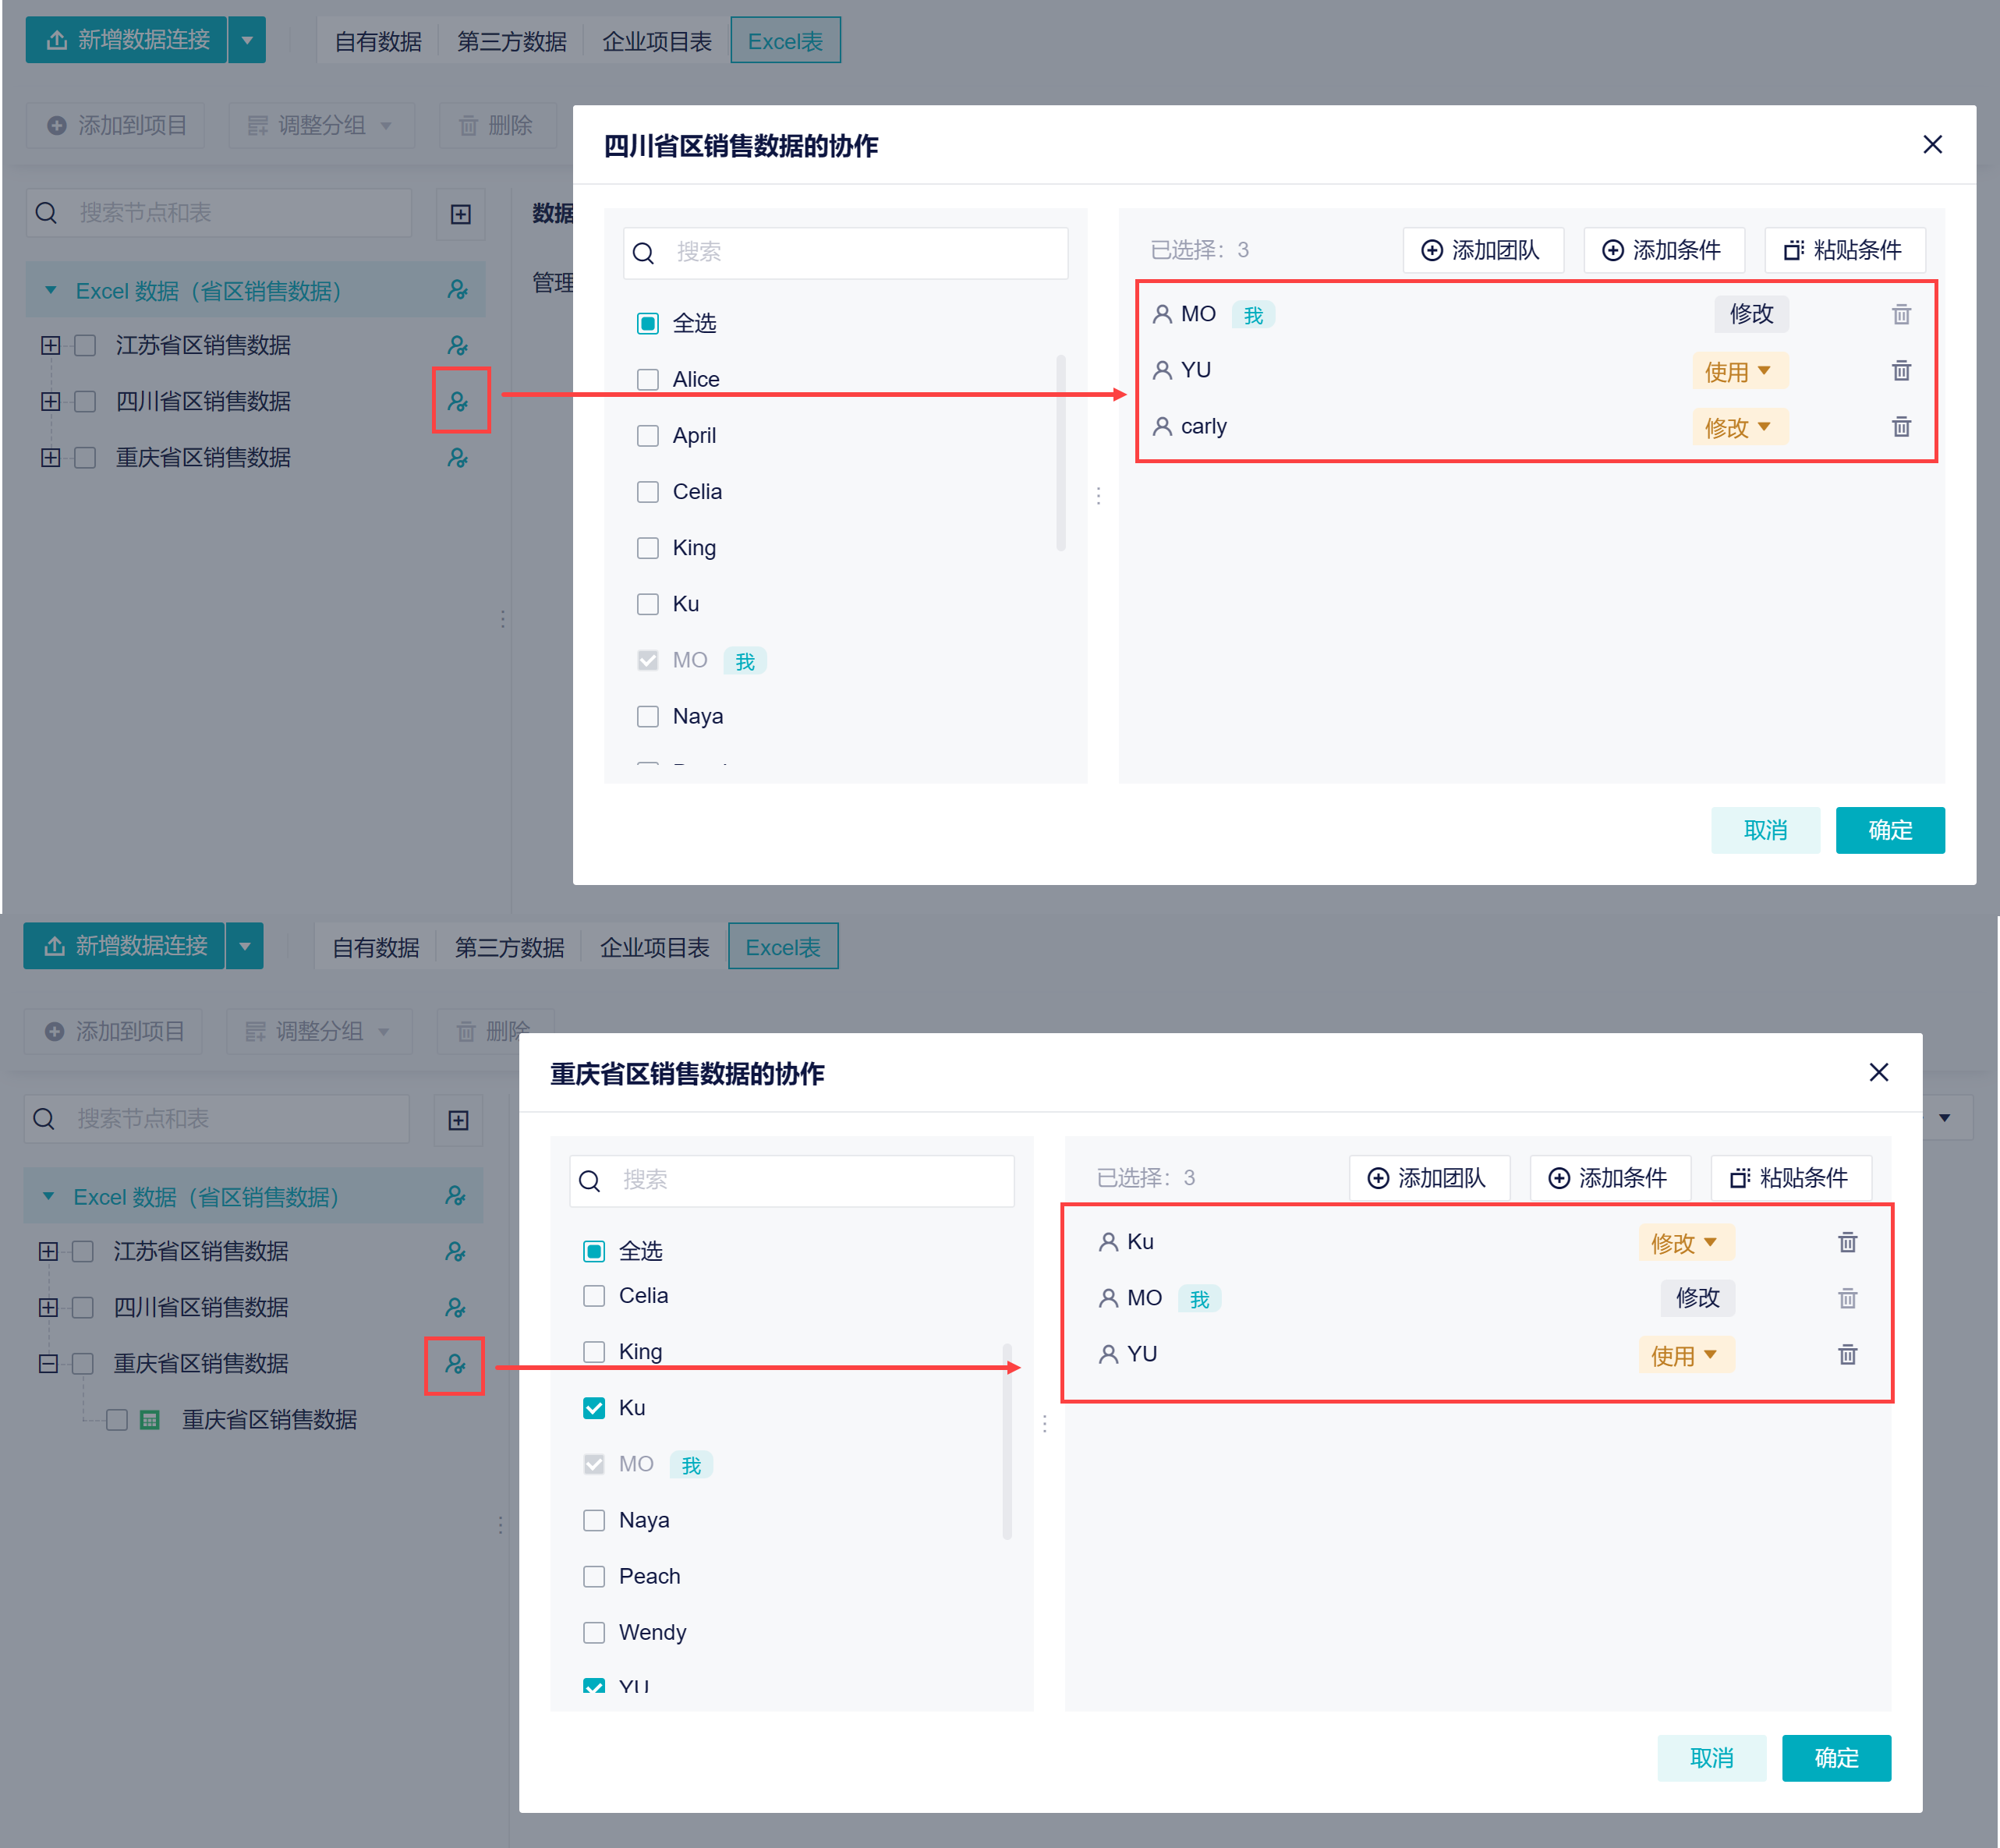
Task: Open collaboration icon for 江苏省区销售数据 in upper tree
Action: pos(458,345)
